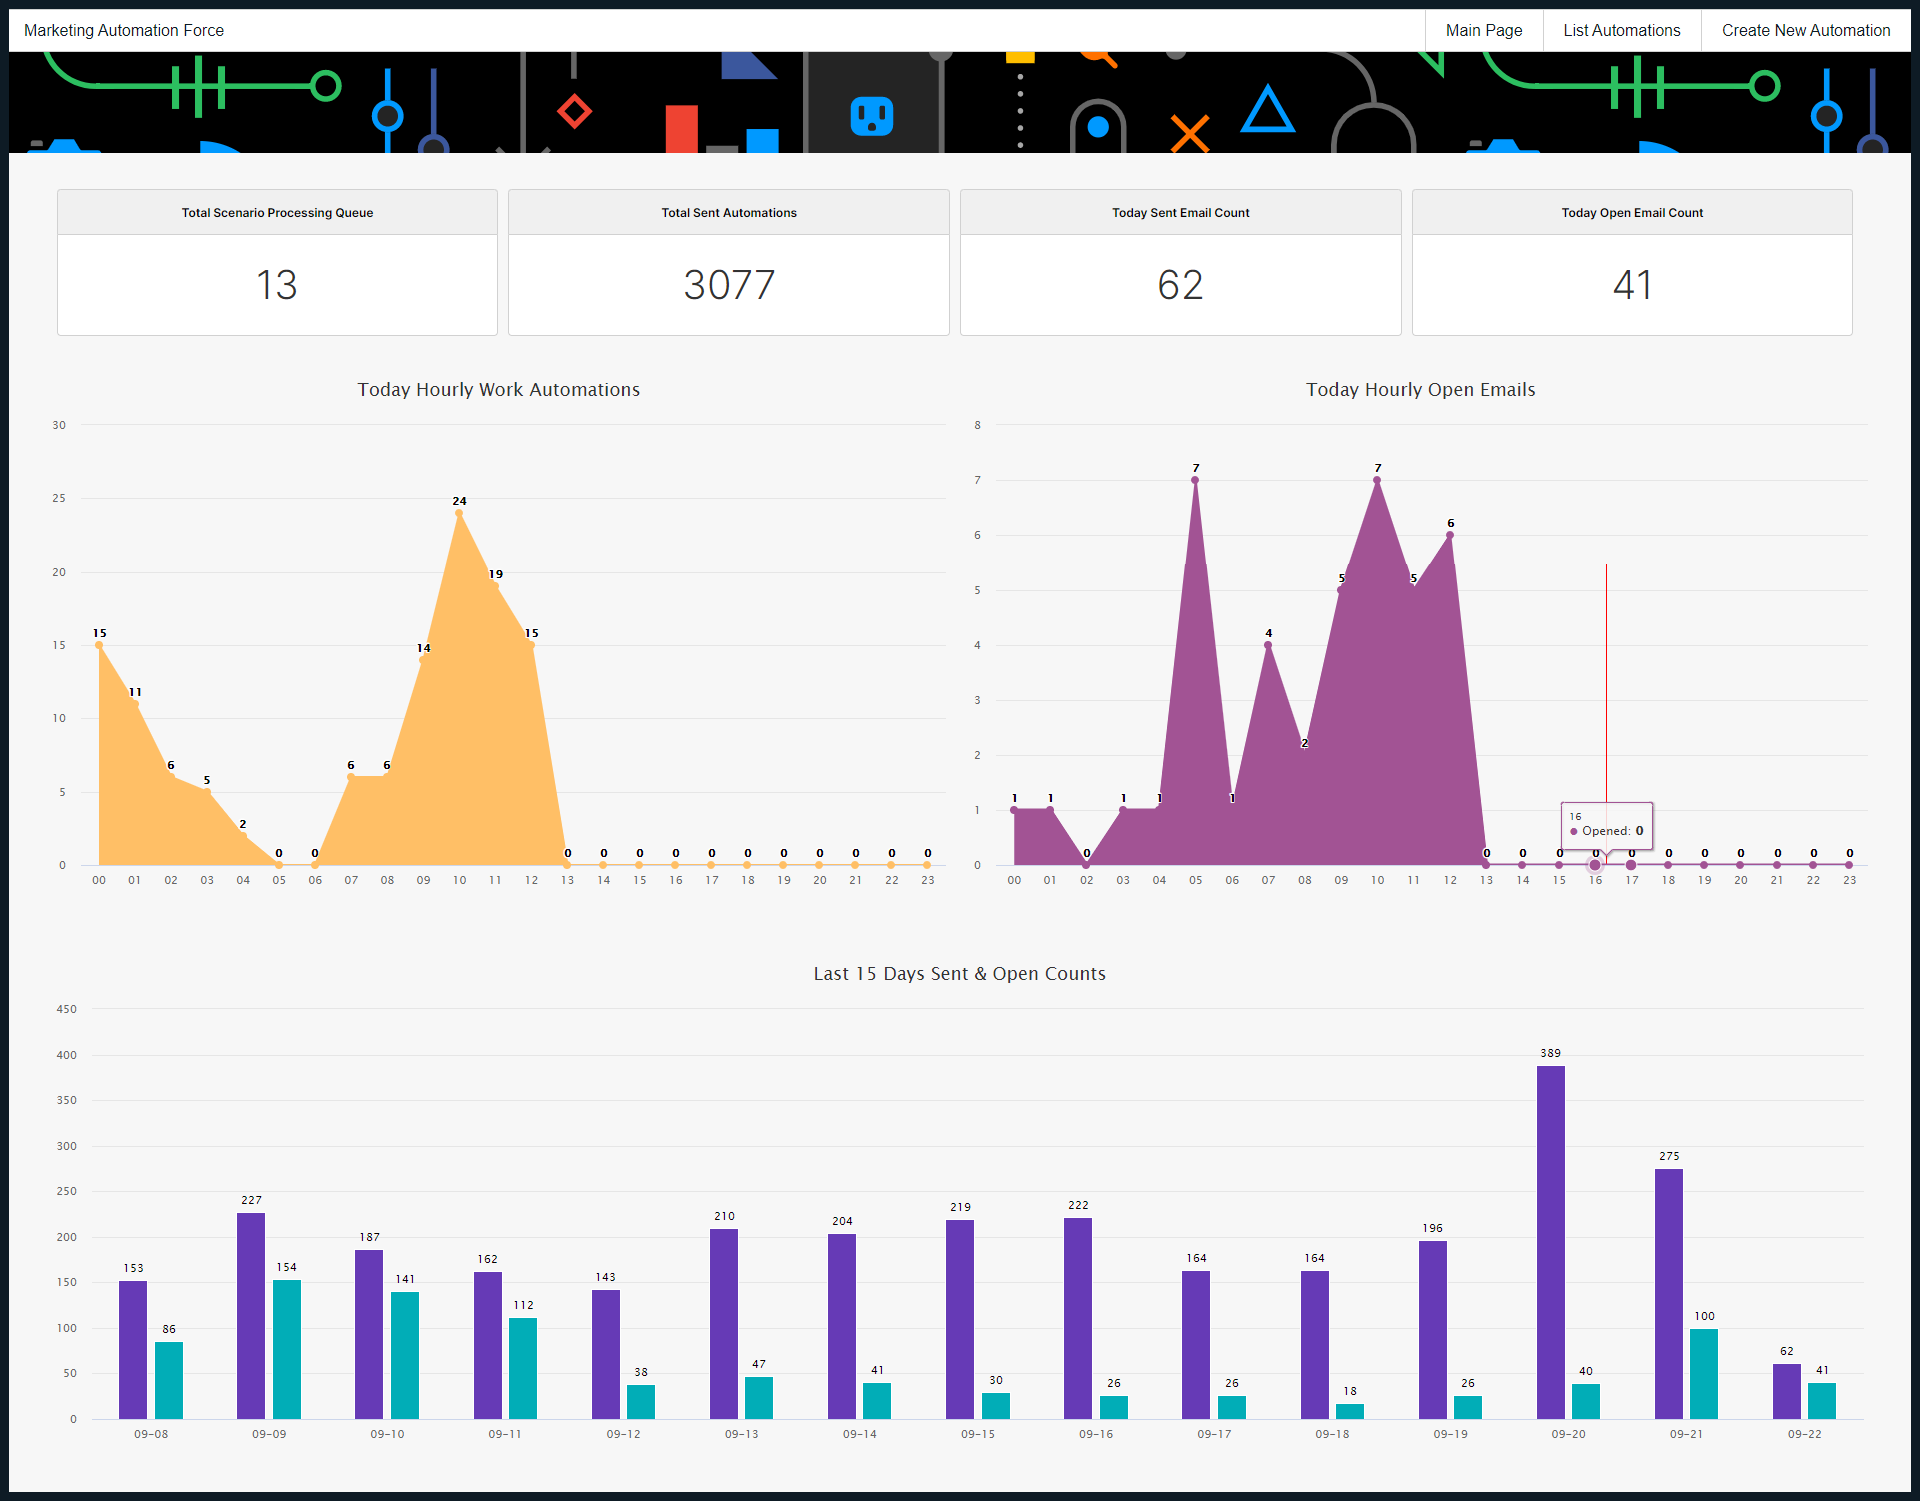Go to Create New Automation
The width and height of the screenshot is (1920, 1501).
click(1806, 30)
